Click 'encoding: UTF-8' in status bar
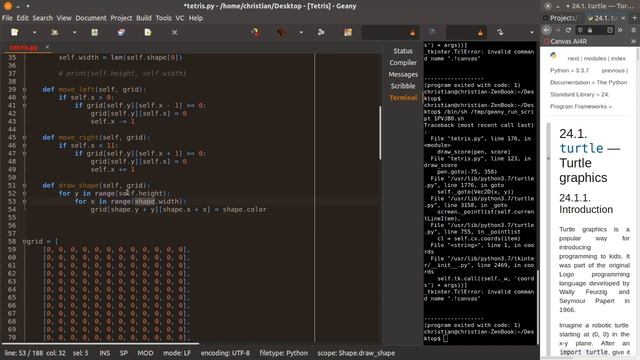 coord(225,353)
